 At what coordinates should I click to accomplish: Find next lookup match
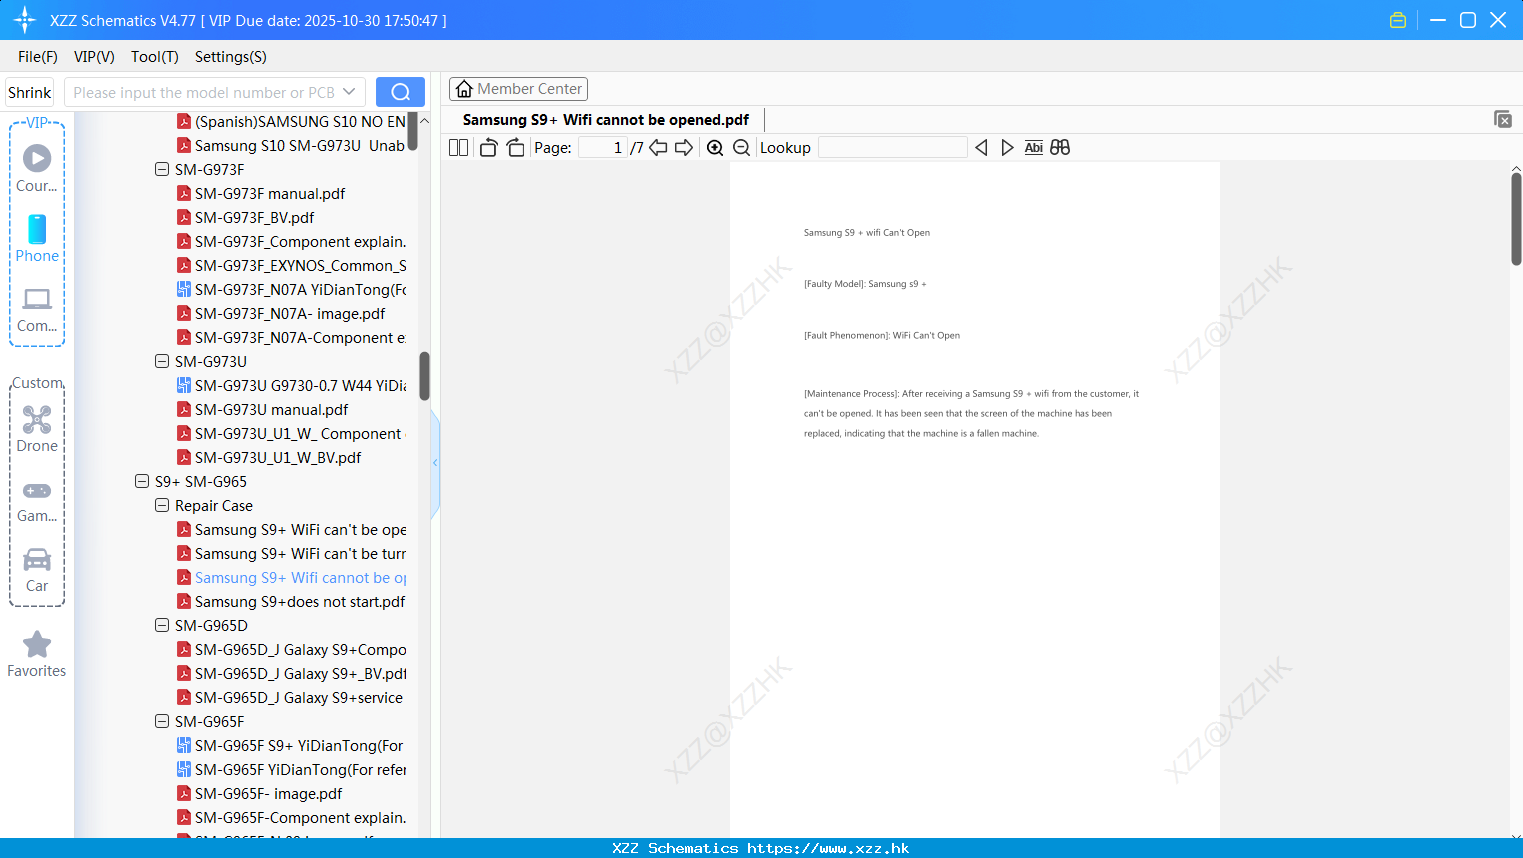pyautogui.click(x=1007, y=148)
